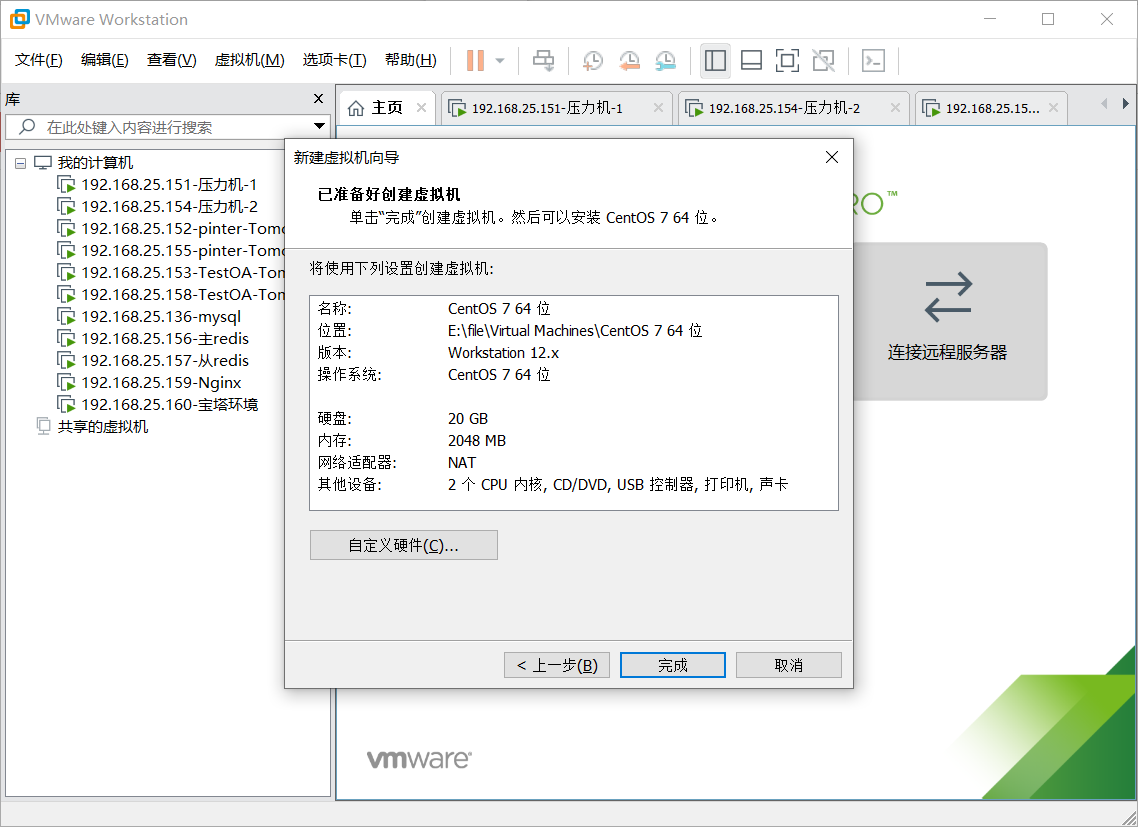Click the orange pause virtual machine icon
Image resolution: width=1138 pixels, height=827 pixels.
tap(475, 60)
